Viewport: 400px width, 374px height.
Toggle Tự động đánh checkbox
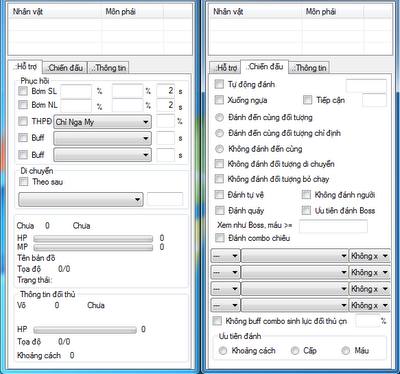pos(219,84)
